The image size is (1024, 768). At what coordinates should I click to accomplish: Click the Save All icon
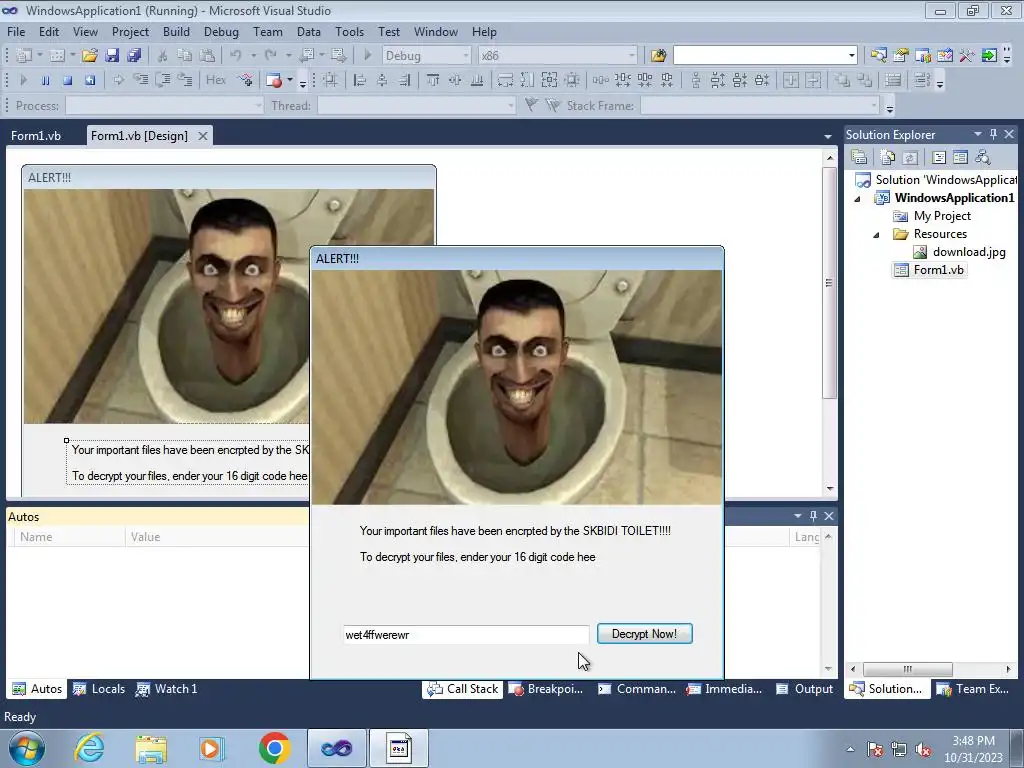134,56
